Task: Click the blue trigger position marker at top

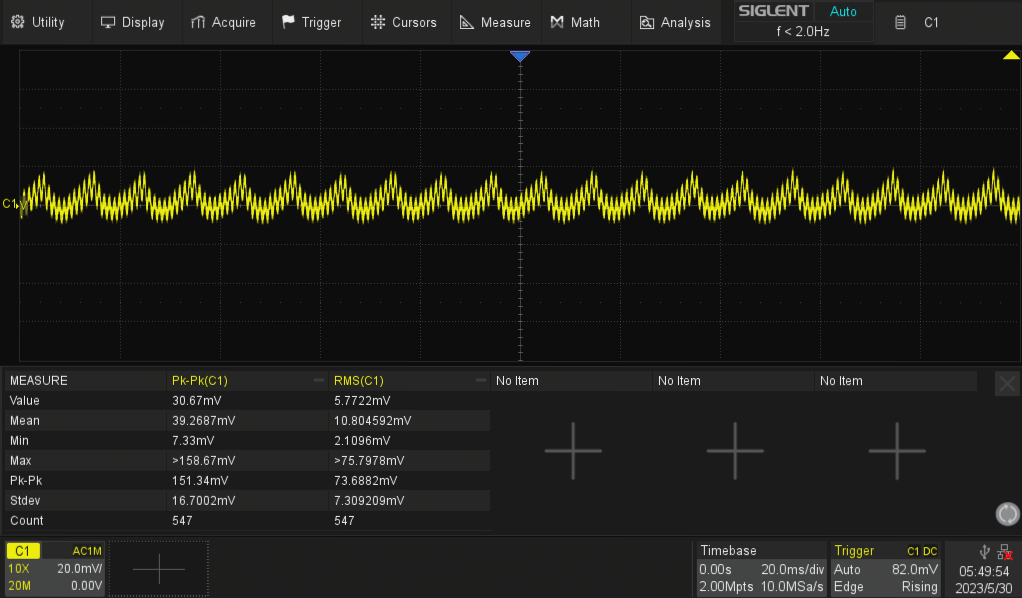Action: 520,56
